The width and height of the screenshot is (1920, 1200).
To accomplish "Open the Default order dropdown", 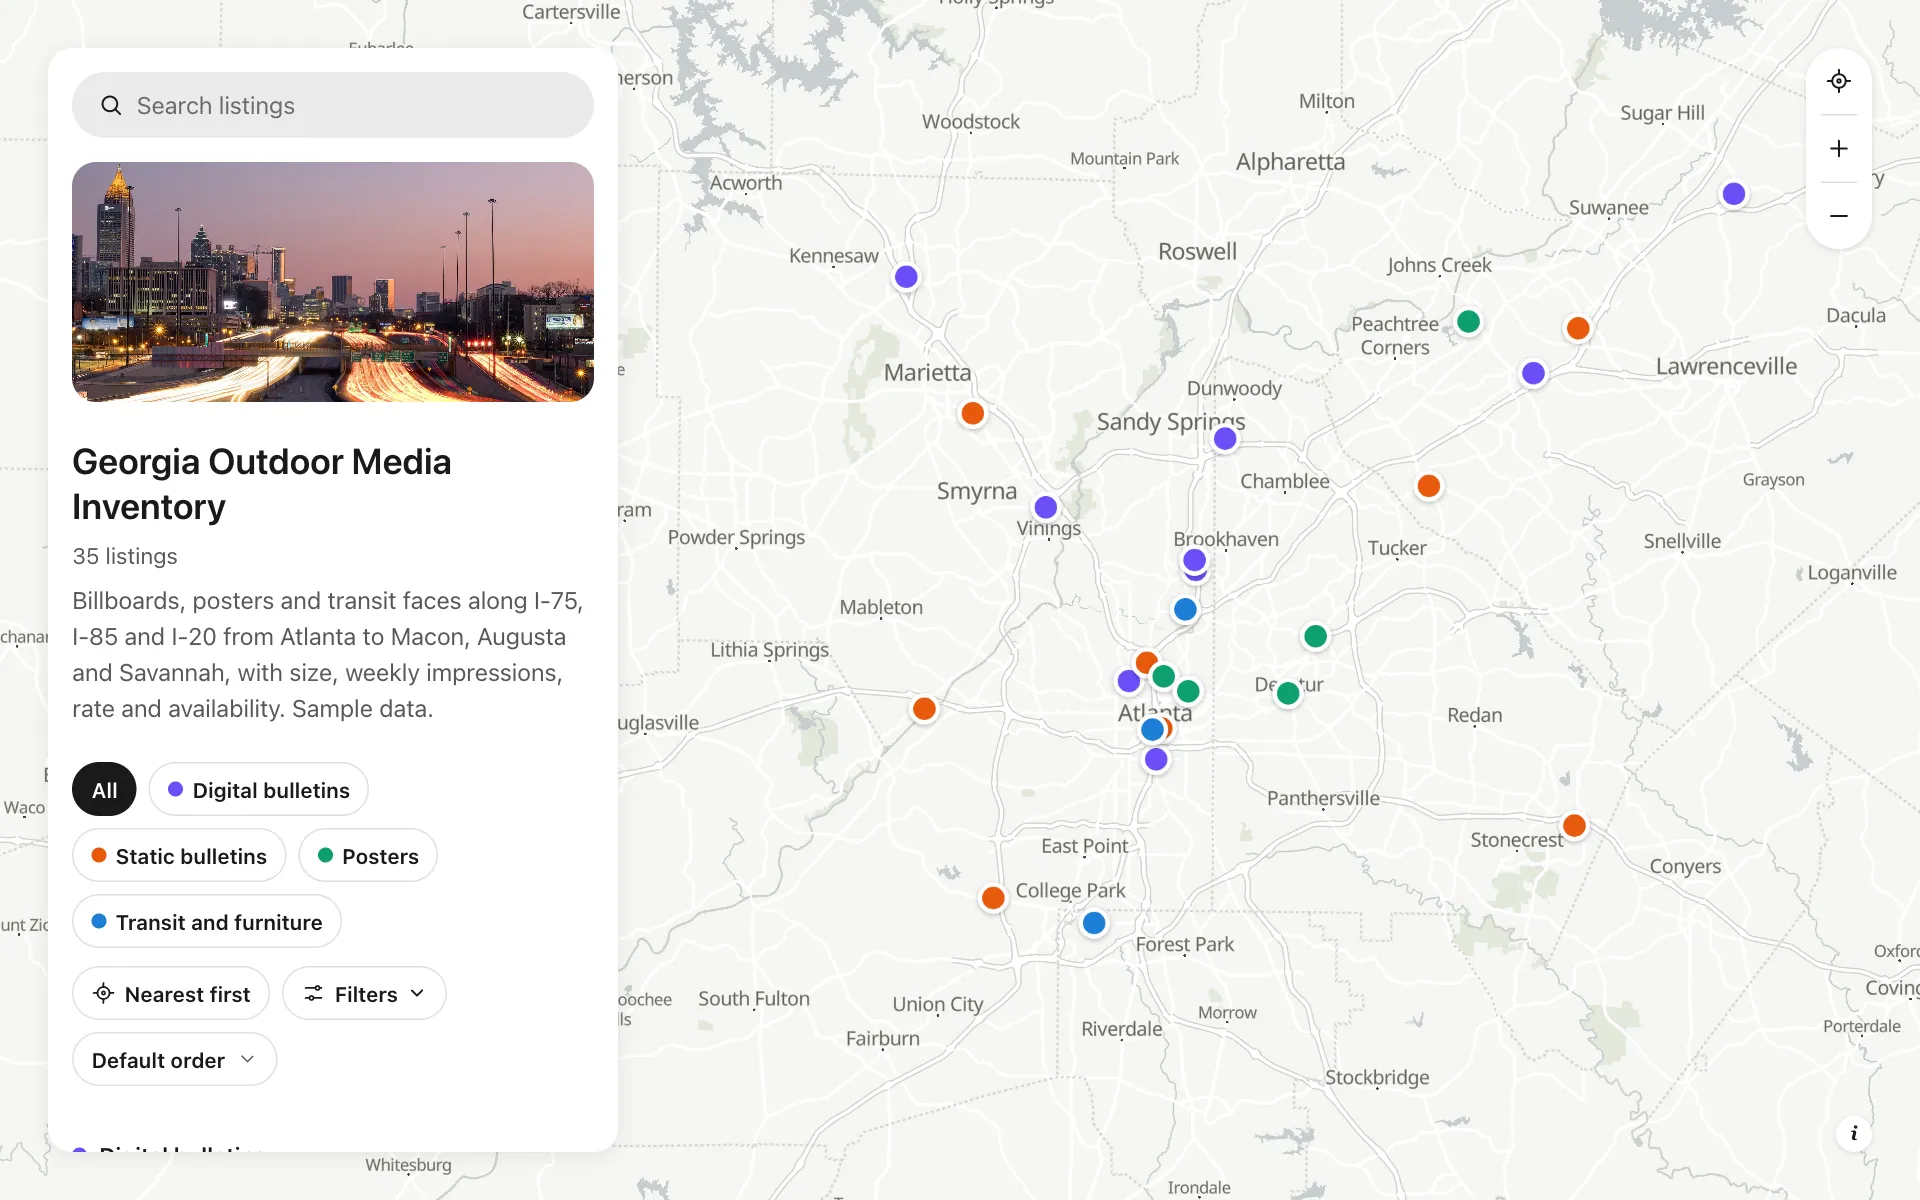I will (x=174, y=1059).
